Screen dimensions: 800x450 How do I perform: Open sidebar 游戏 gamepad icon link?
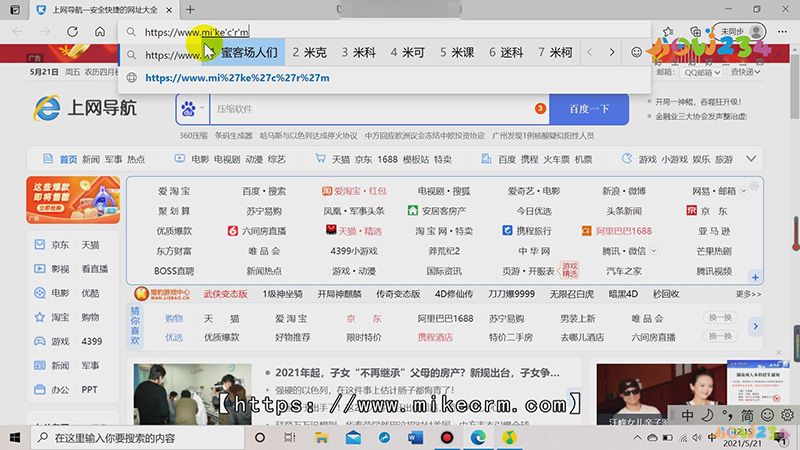point(40,341)
